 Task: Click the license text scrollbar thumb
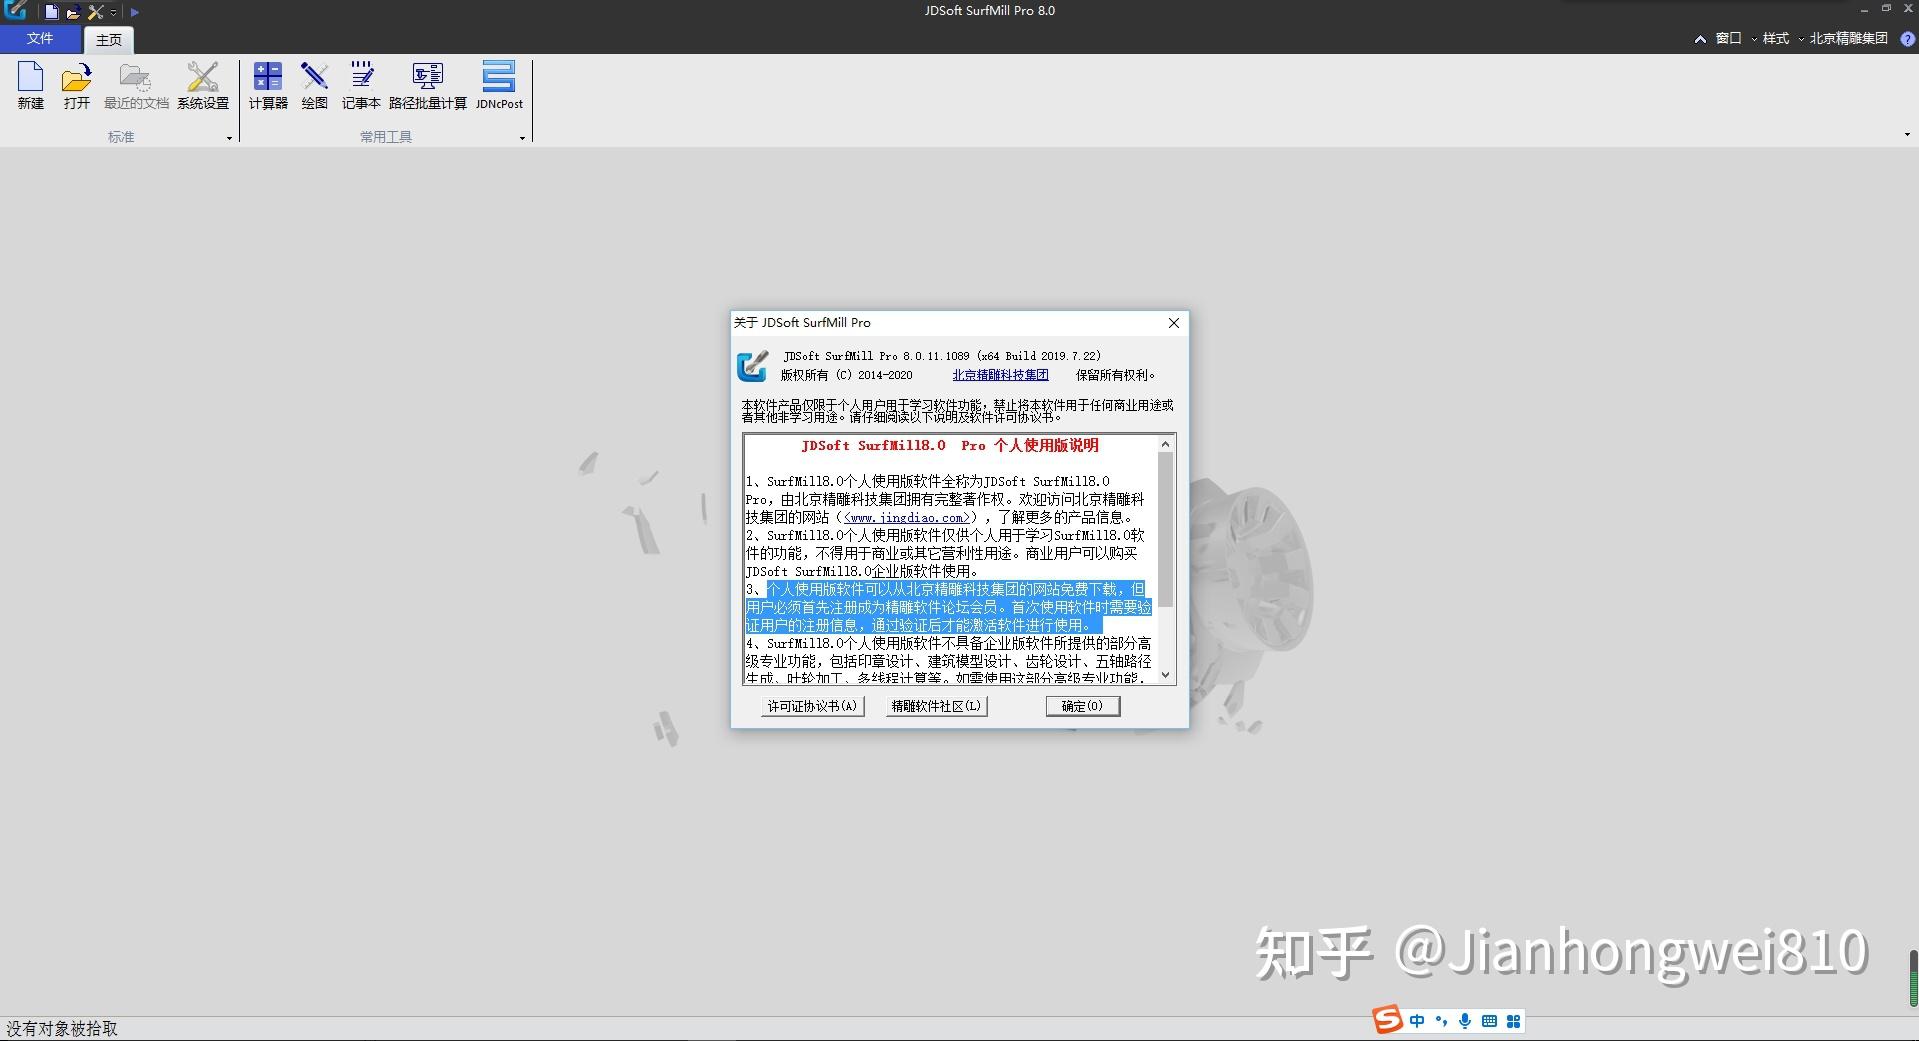click(1165, 529)
